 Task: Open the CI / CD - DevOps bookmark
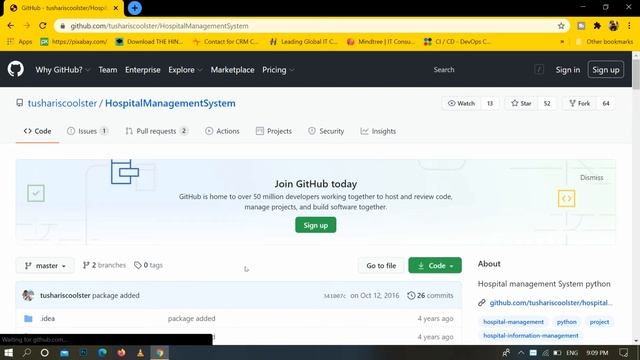coord(458,42)
